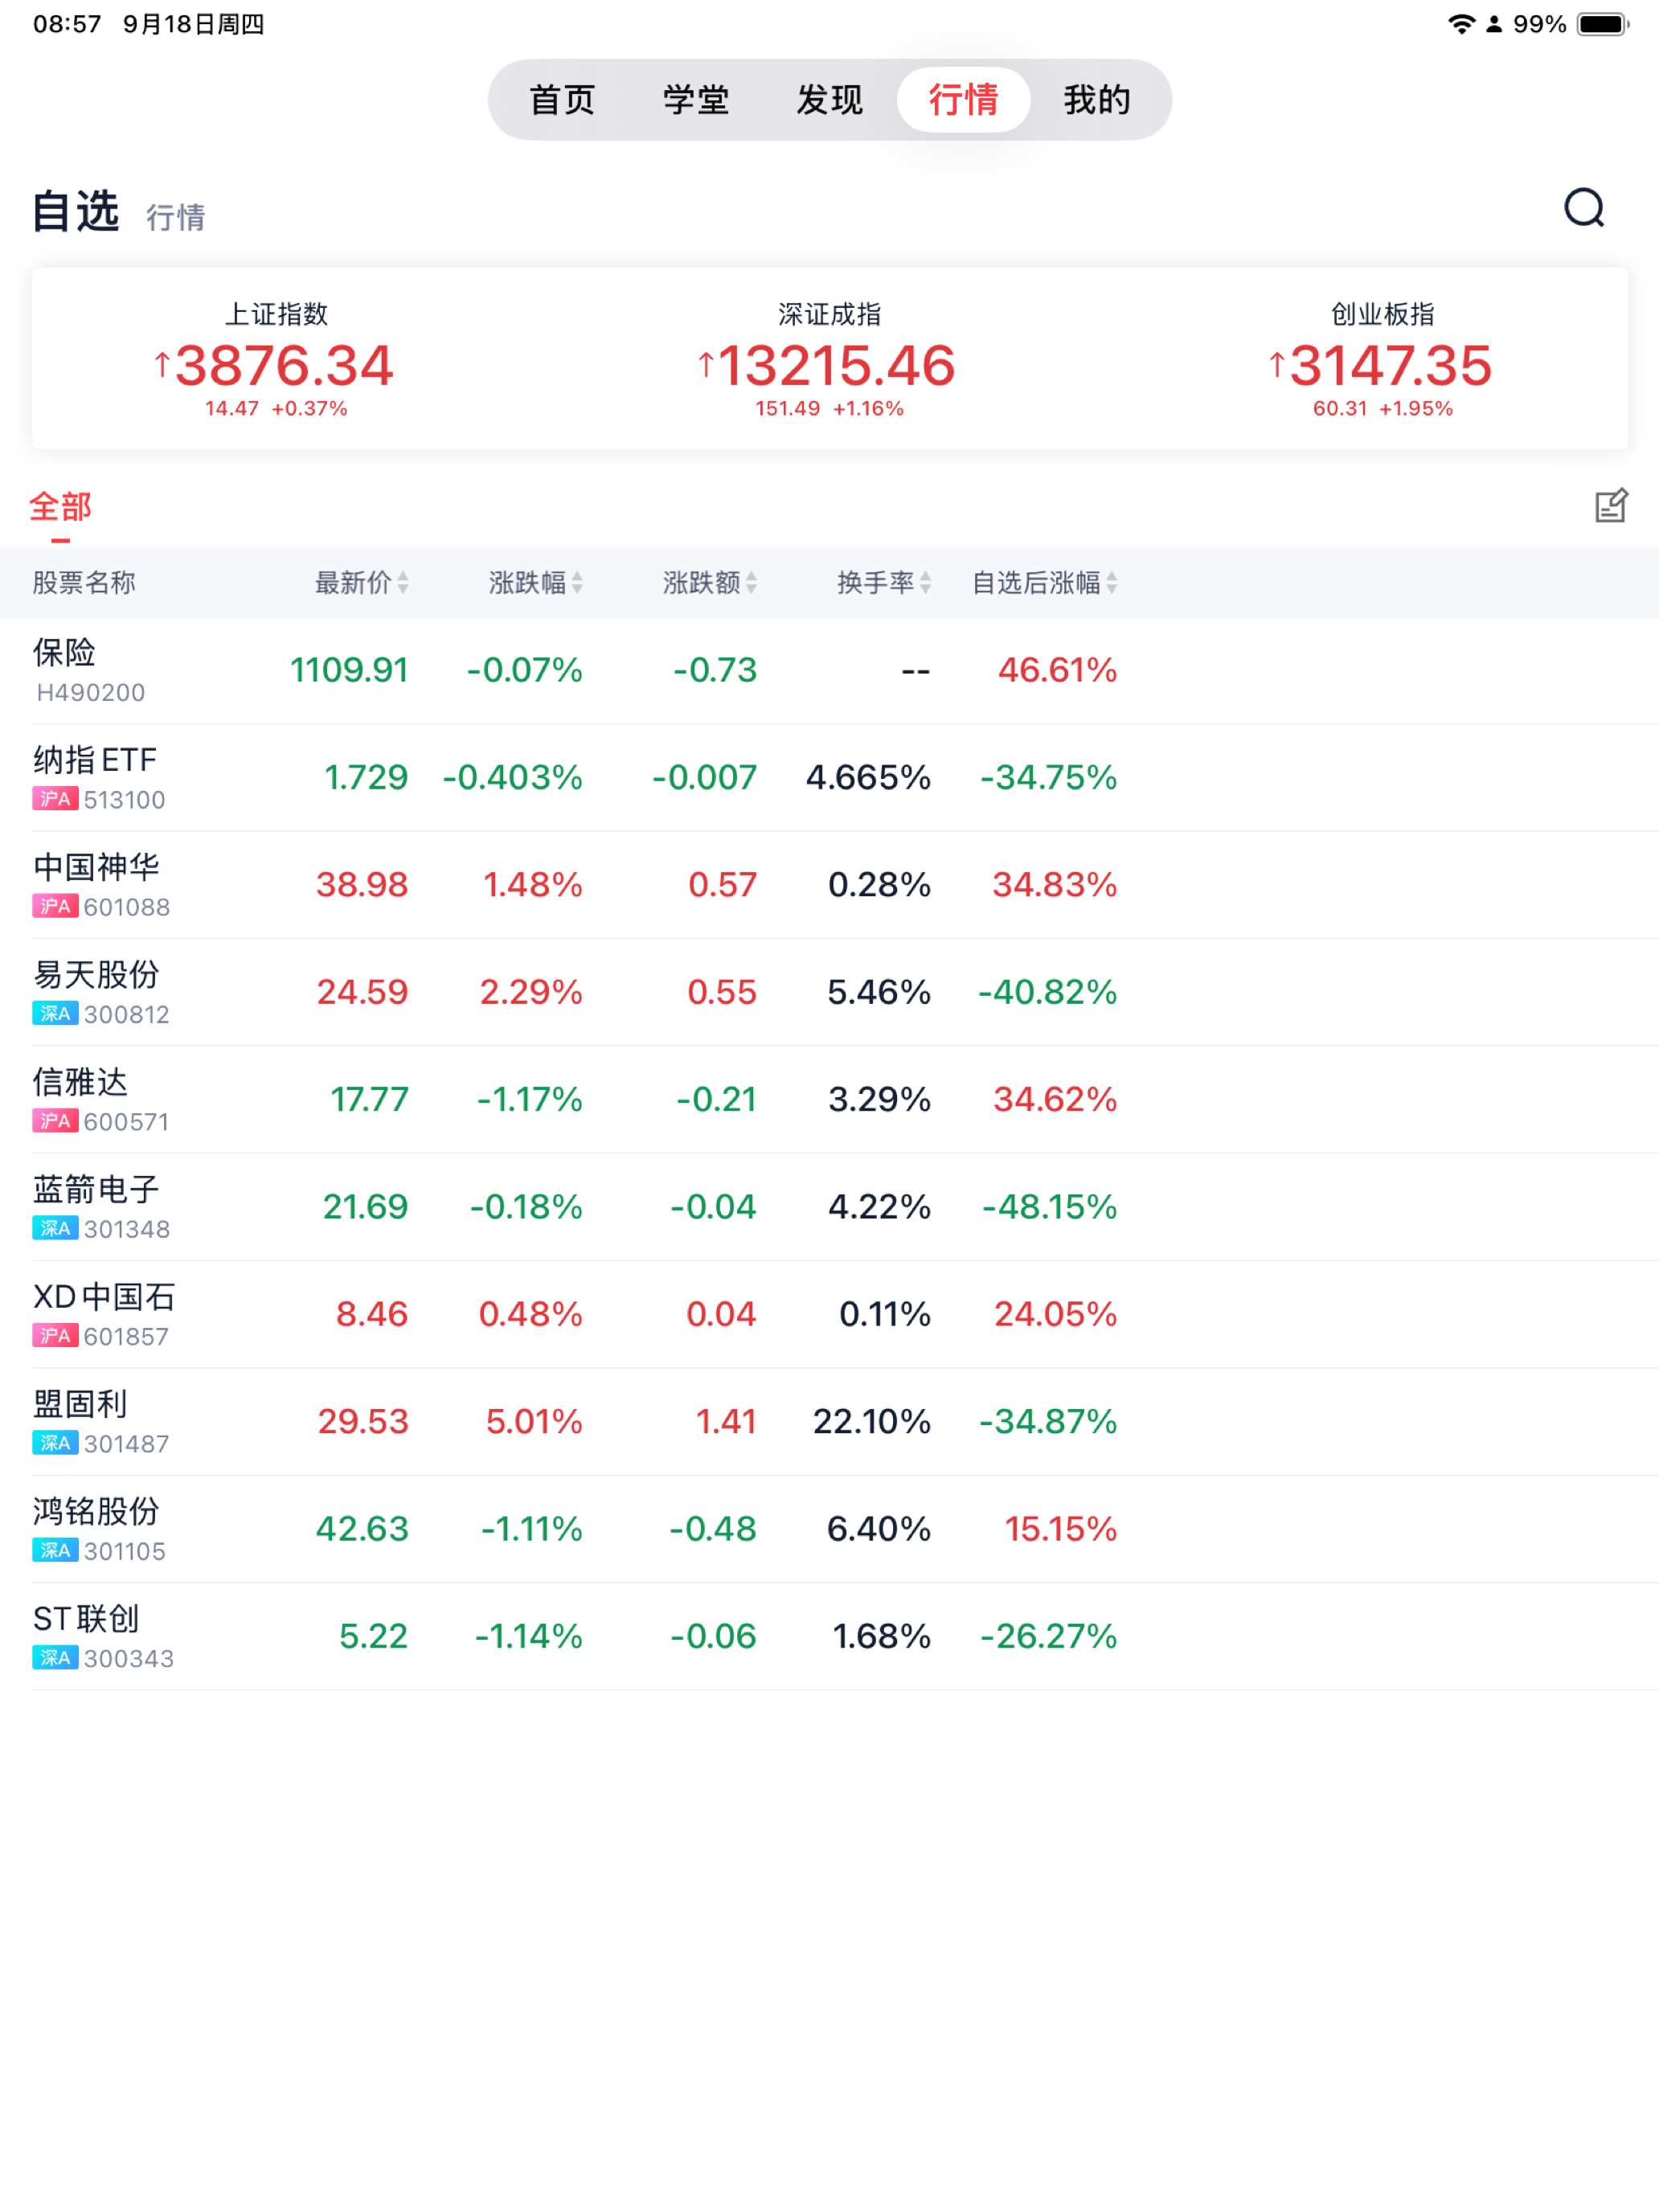Switch to the 首页 tab
Viewport: 1659px width, 2212px height.
coord(562,100)
